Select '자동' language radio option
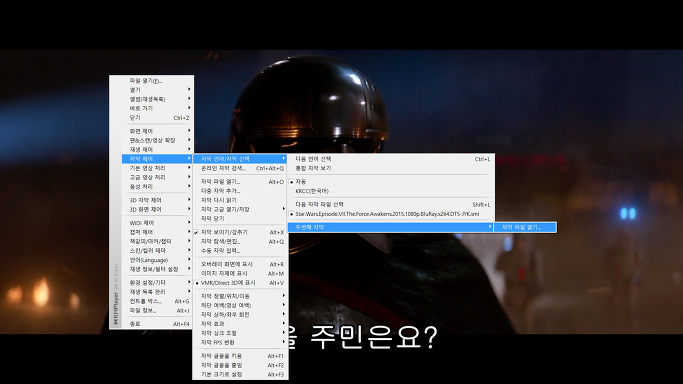The width and height of the screenshot is (683, 384). (391, 182)
